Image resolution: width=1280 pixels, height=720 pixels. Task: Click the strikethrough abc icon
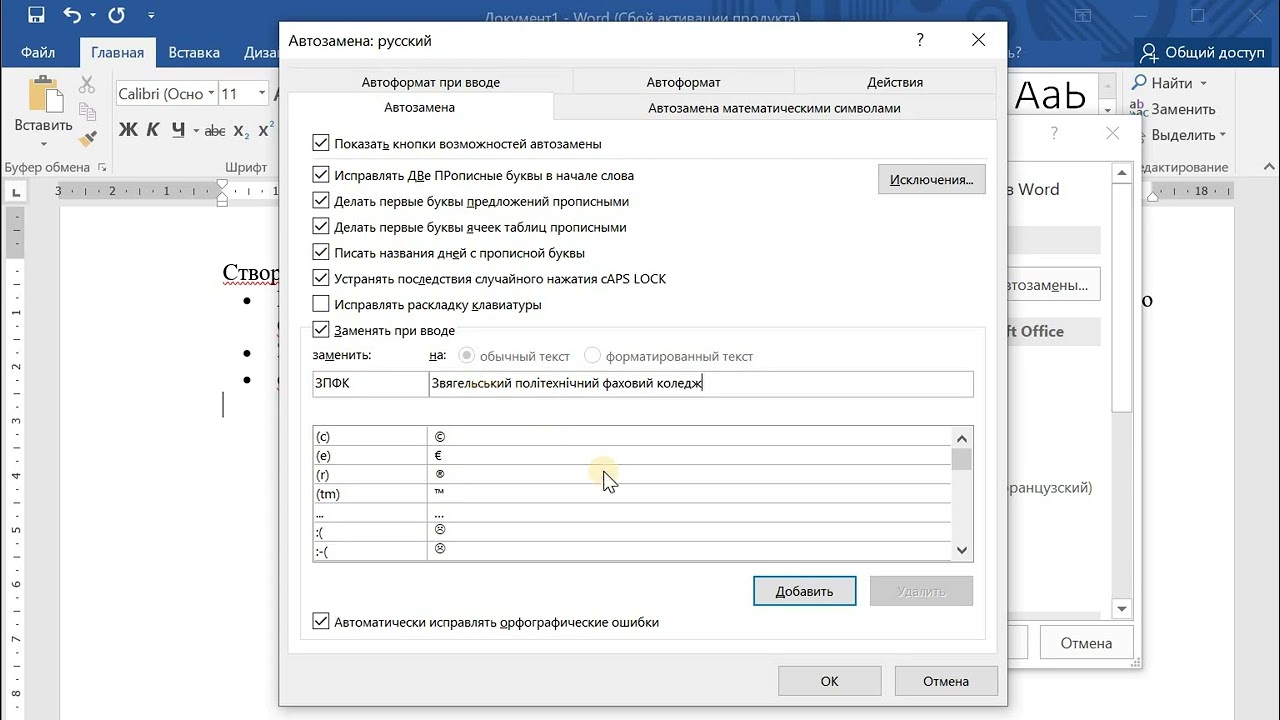pos(215,131)
